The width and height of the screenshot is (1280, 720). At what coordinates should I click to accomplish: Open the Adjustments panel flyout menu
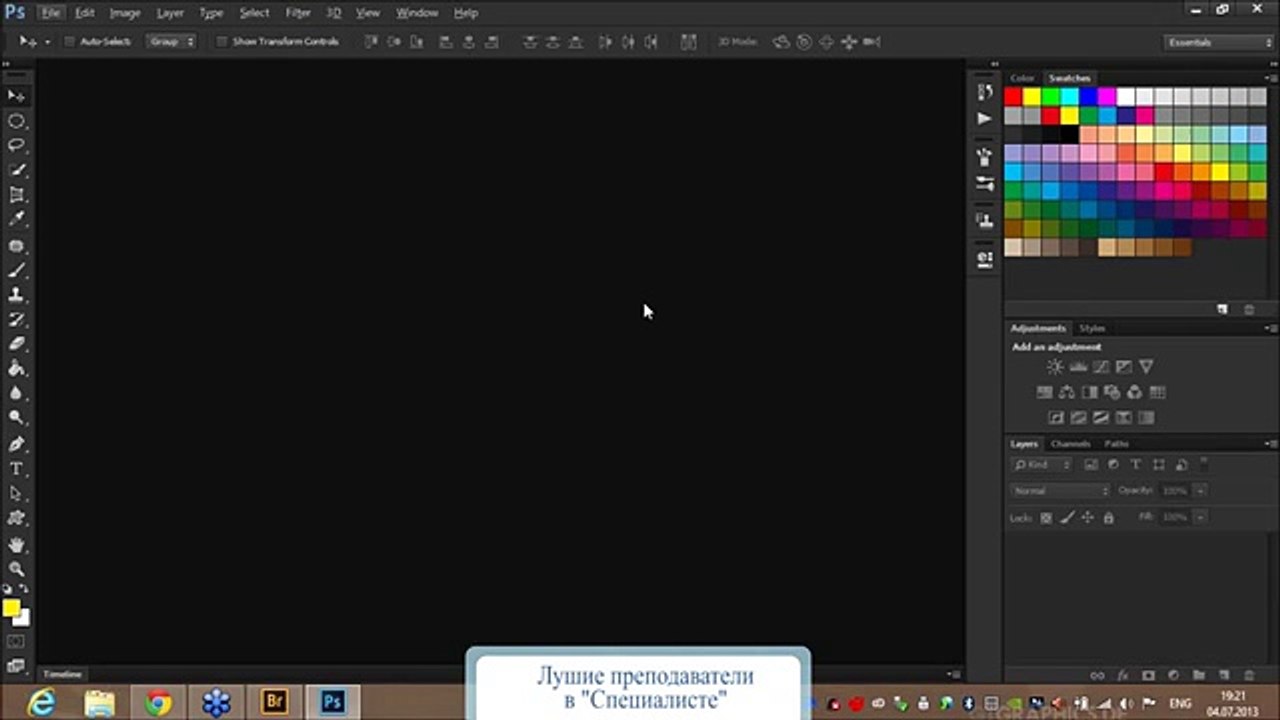coord(1271,328)
